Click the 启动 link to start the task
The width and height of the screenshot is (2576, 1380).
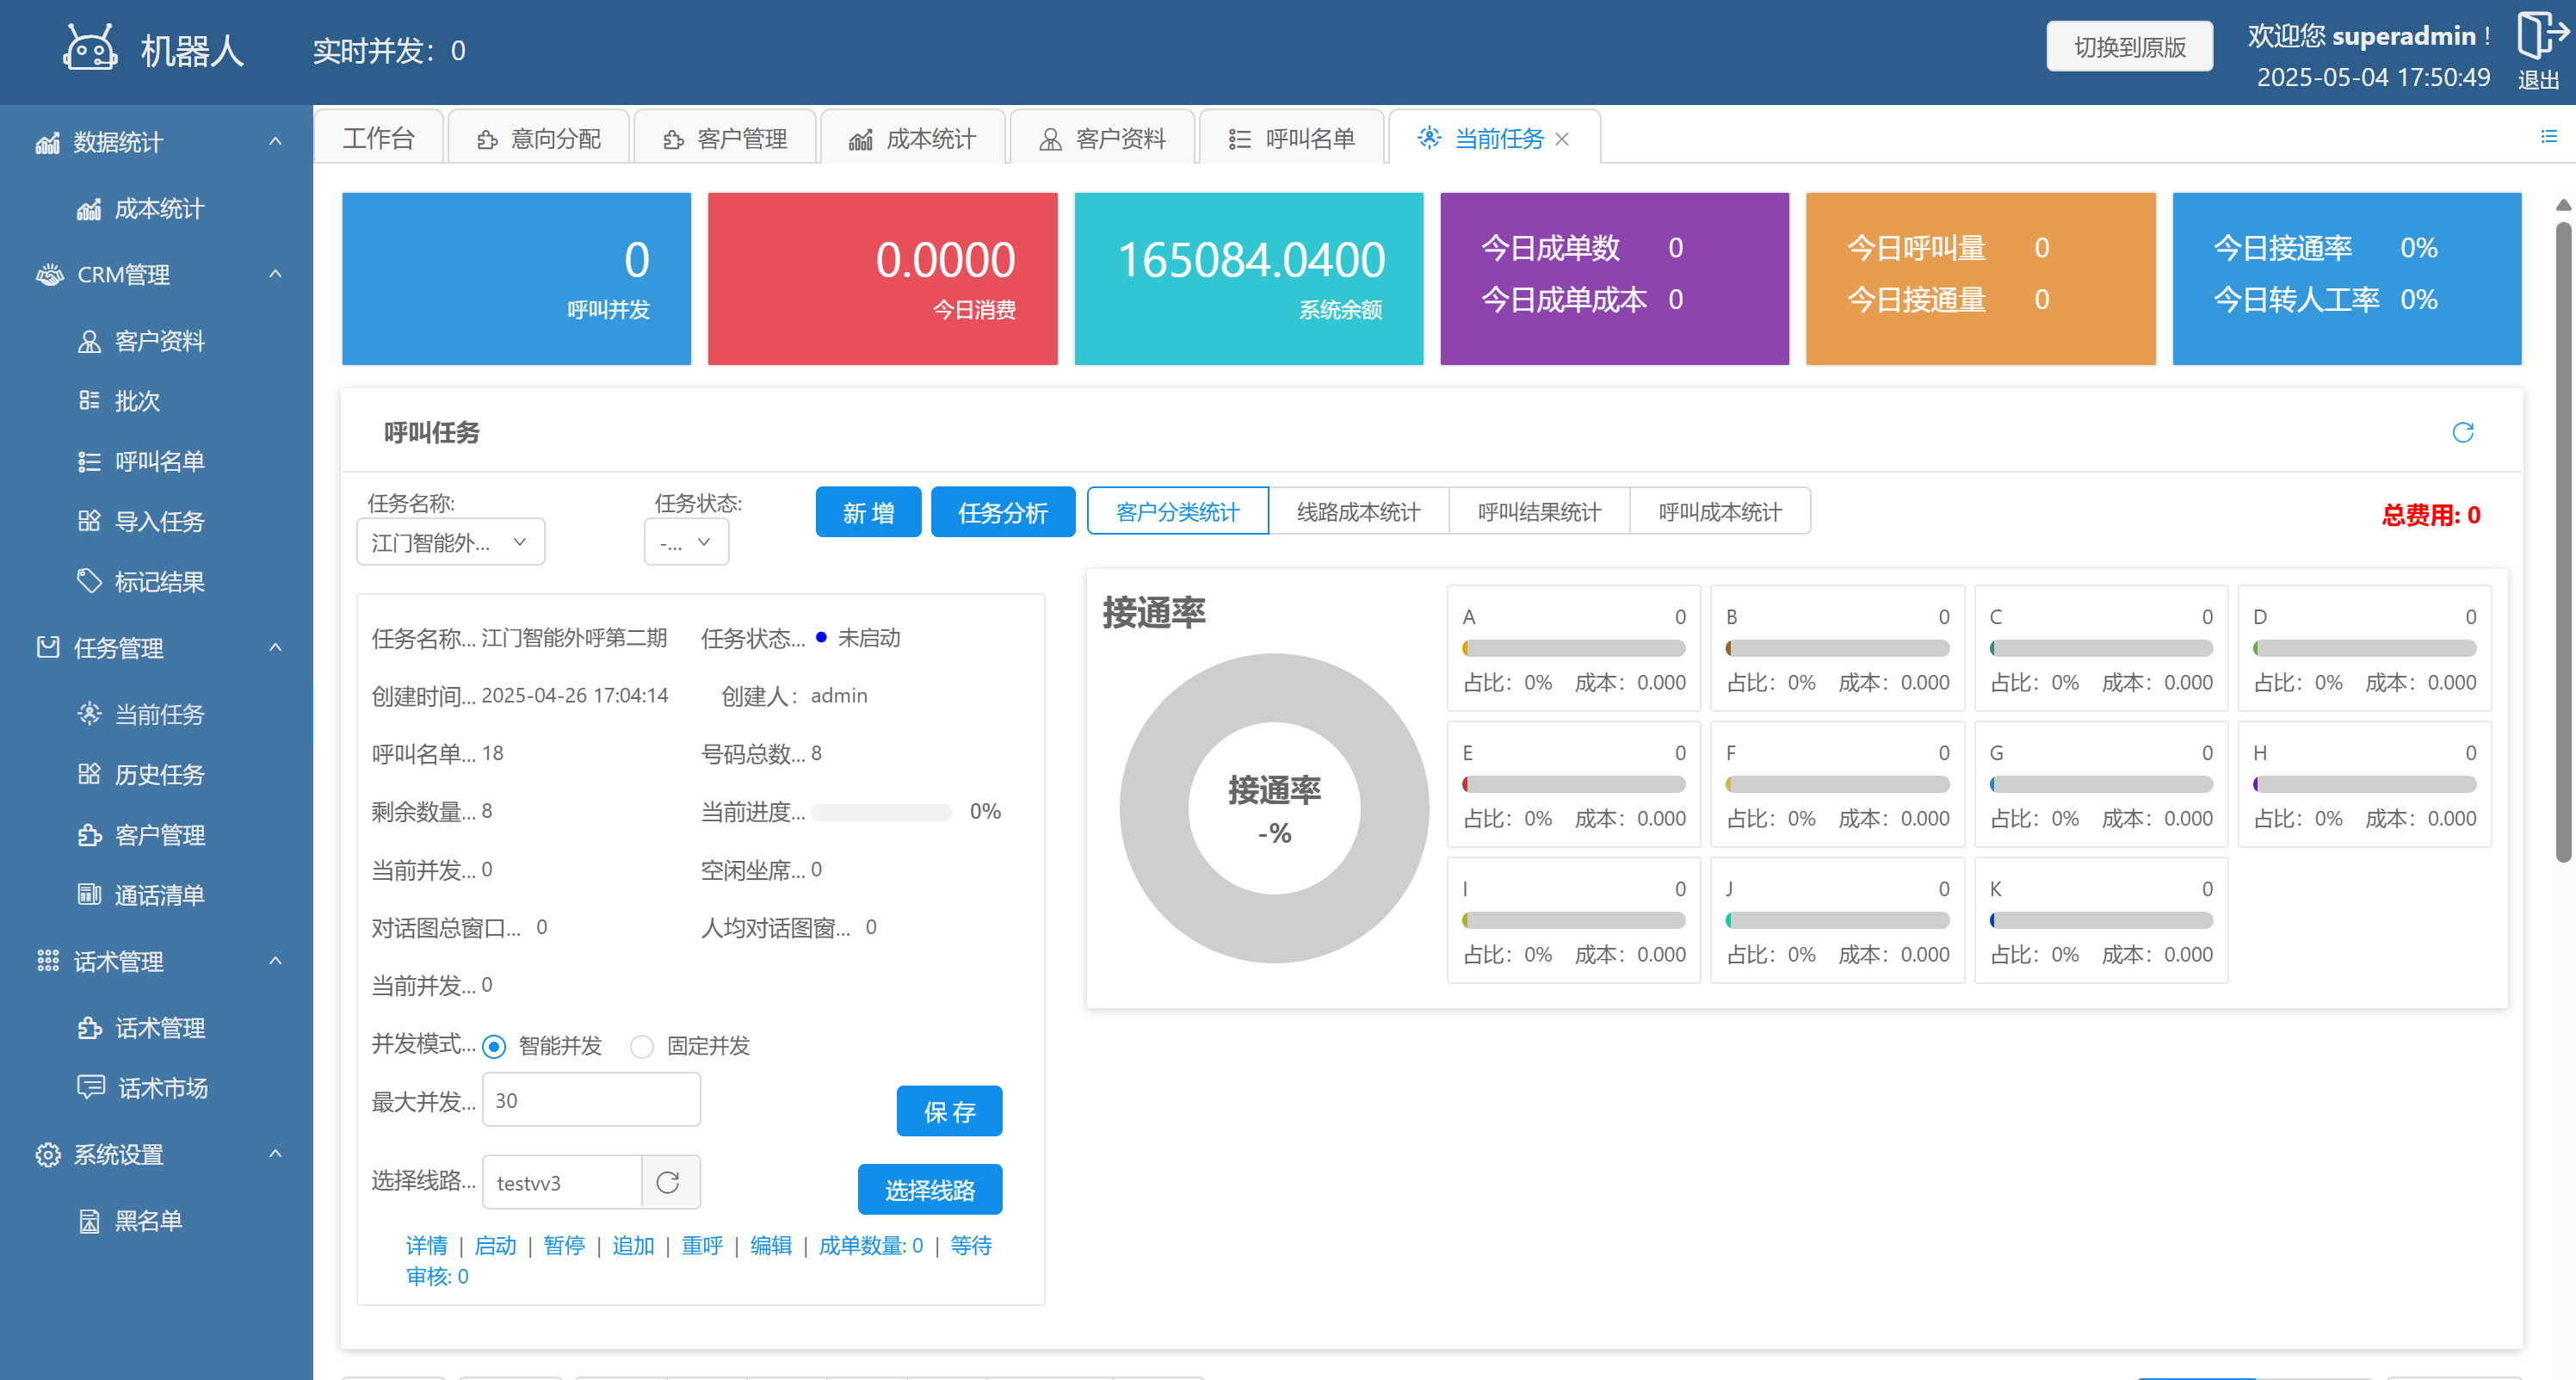495,1246
